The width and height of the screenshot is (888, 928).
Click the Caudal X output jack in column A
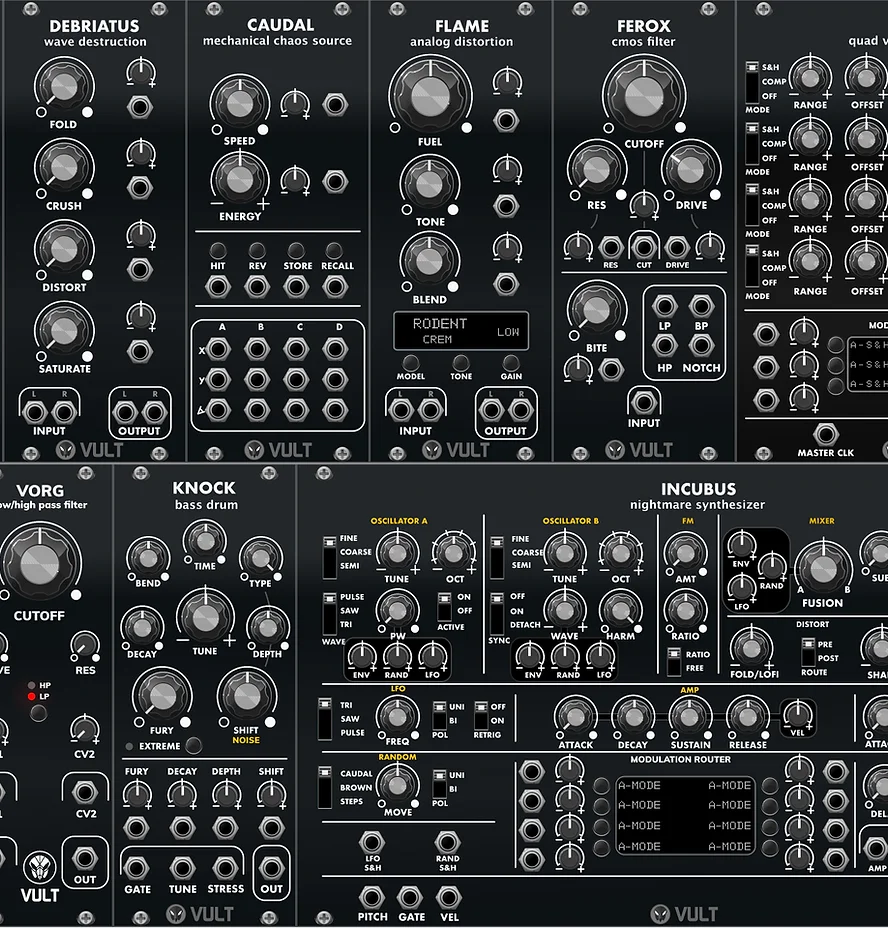click(x=217, y=349)
